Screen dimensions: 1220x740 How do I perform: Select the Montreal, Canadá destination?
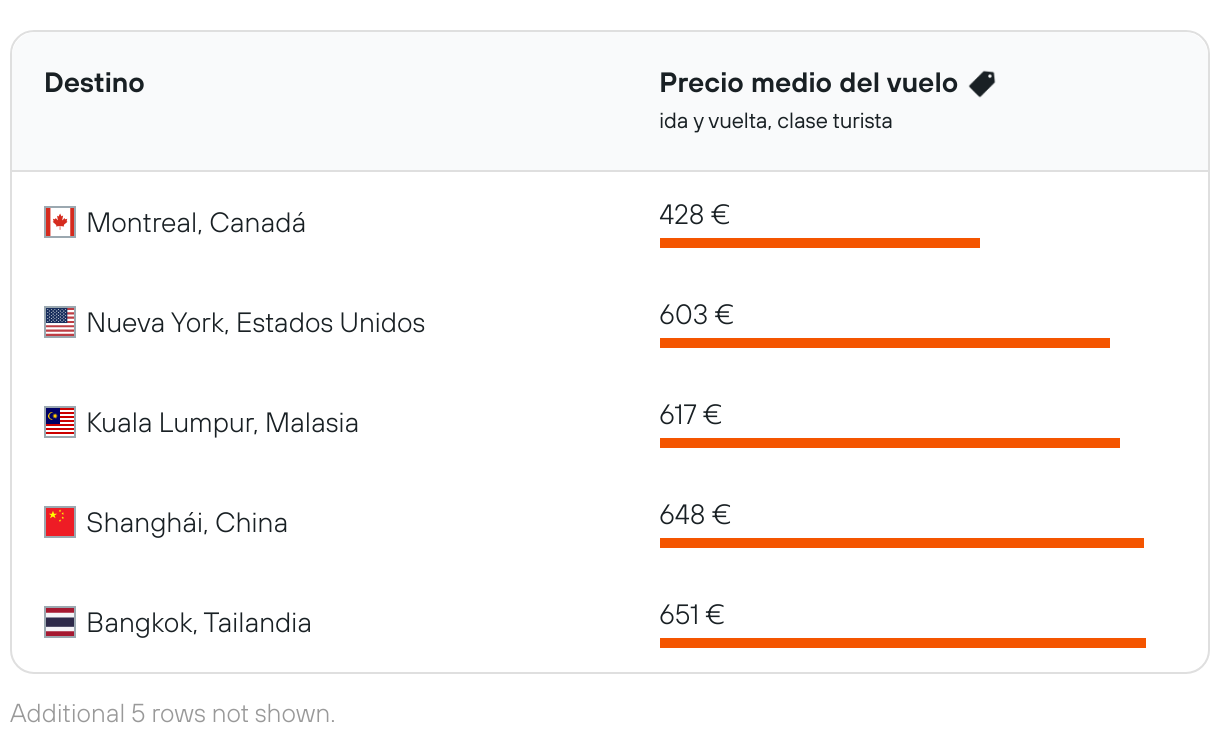196,222
